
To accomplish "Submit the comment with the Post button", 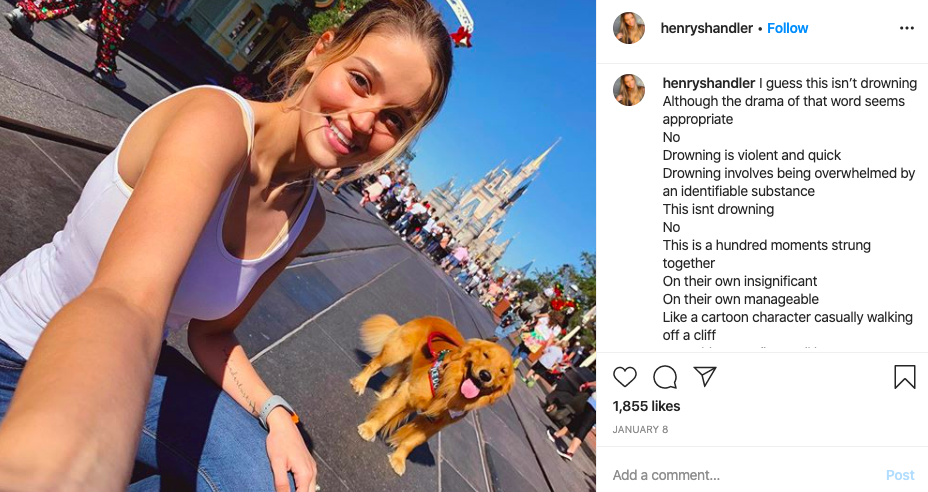I will click(900, 475).
